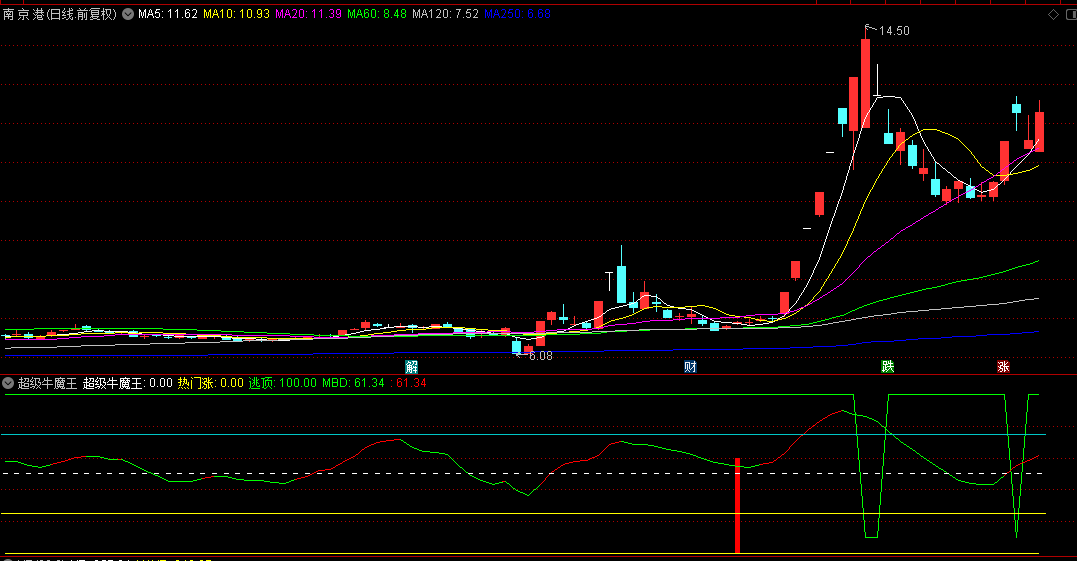Open the dropdown arrow beside 南京港 title

click(127, 15)
